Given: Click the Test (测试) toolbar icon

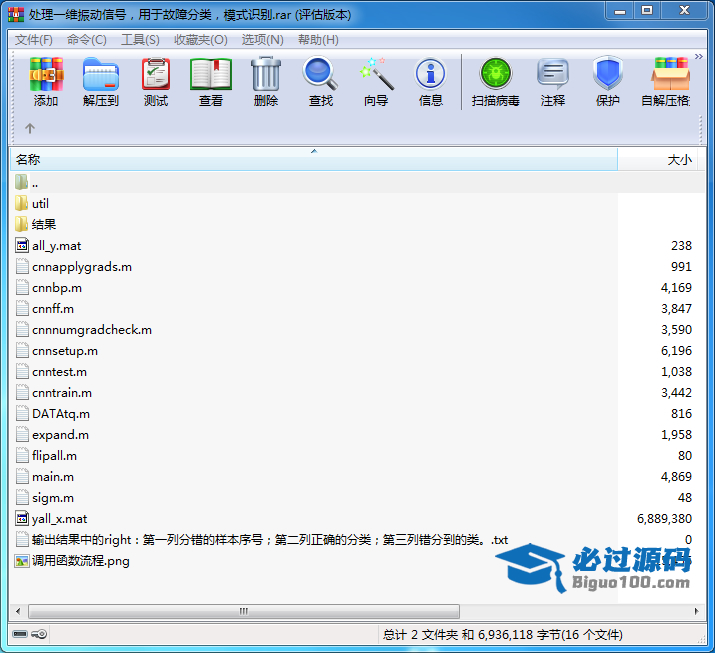Looking at the screenshot, I should pos(156,74).
